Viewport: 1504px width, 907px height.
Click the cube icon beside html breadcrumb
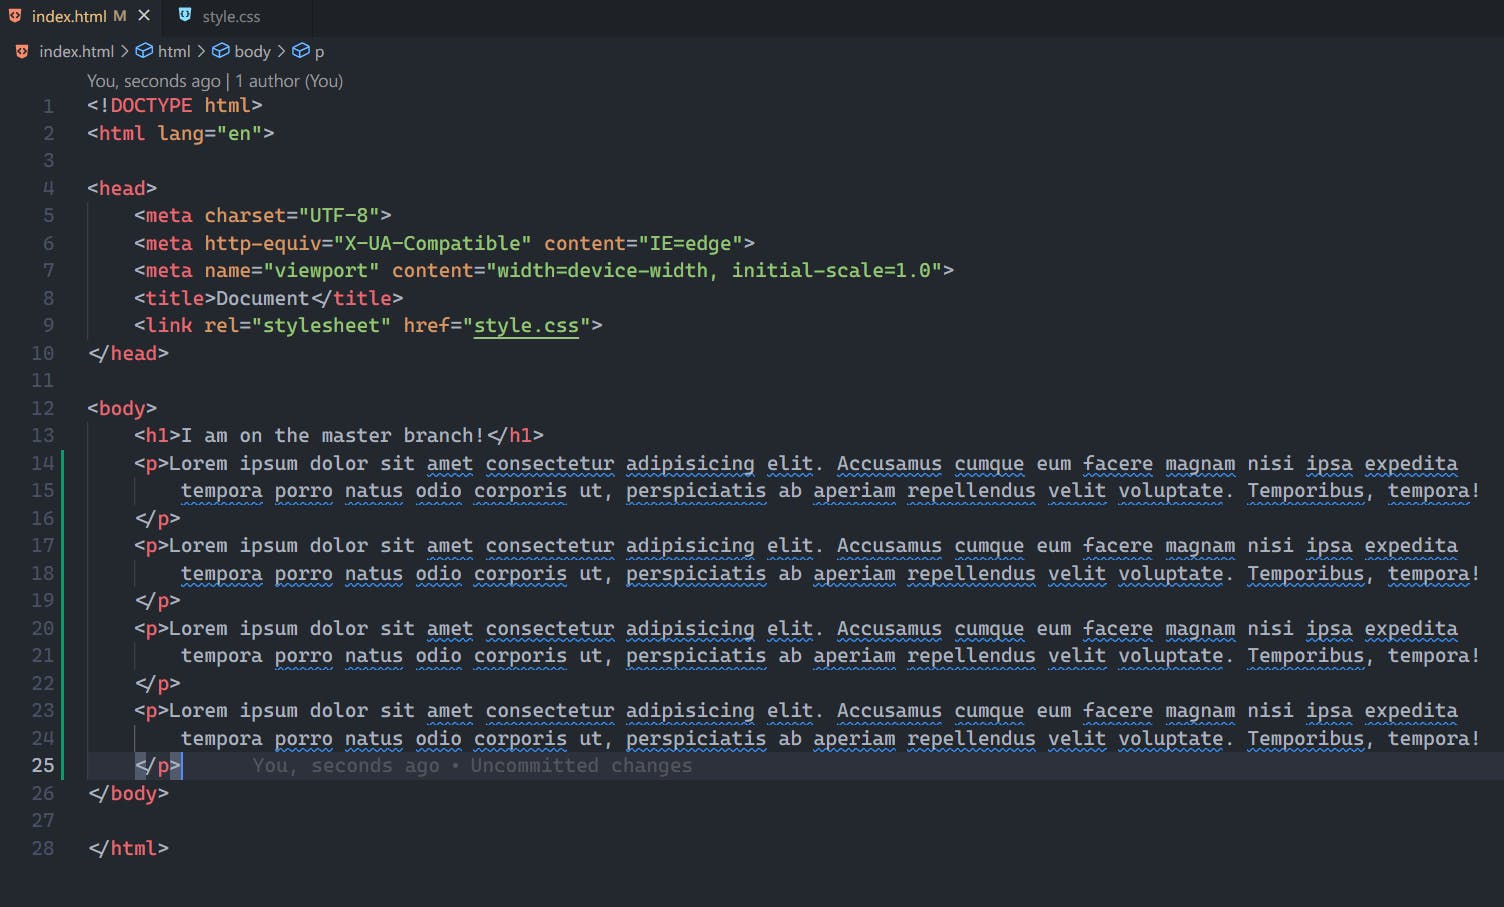pos(144,50)
